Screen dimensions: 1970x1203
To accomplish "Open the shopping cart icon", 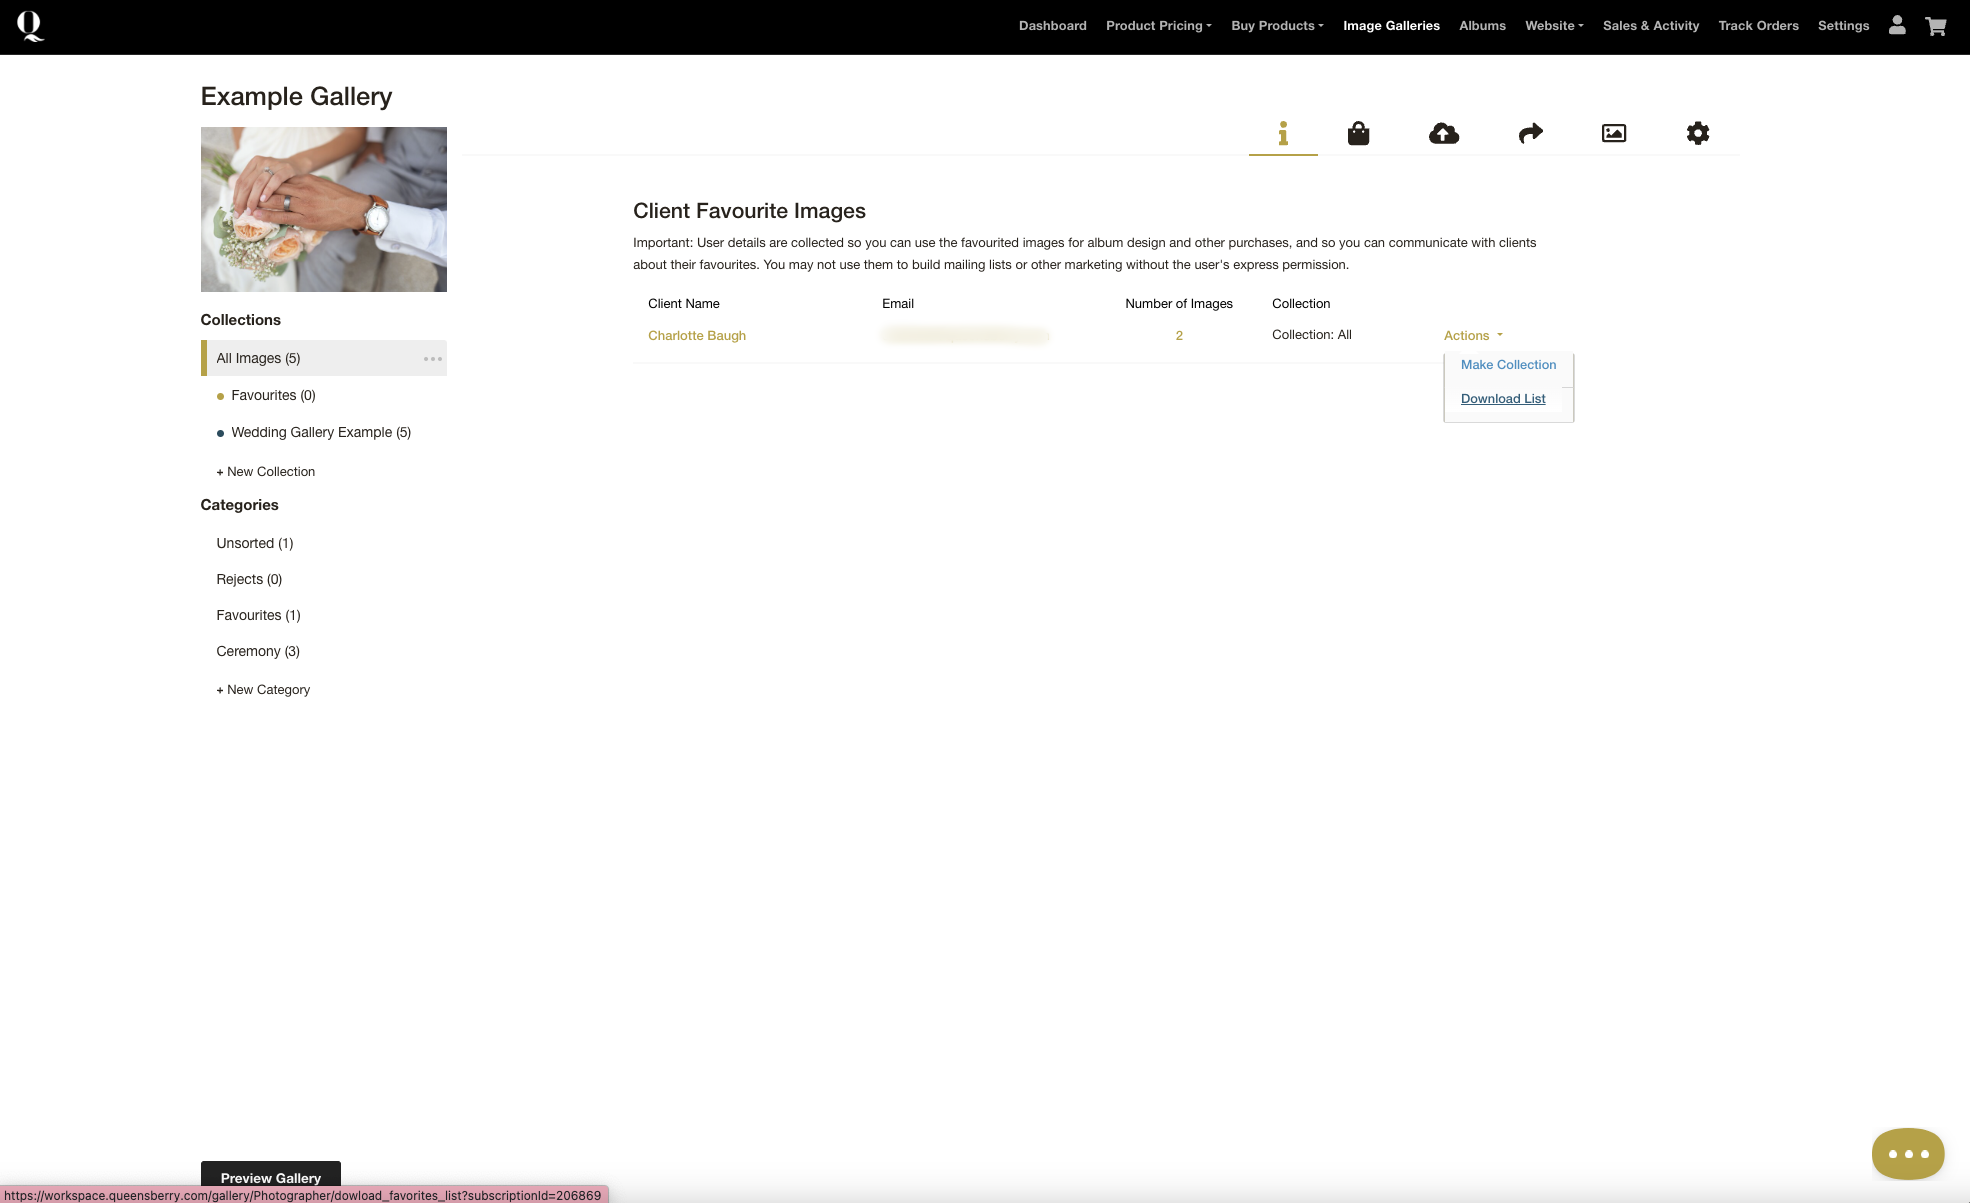I will coord(1936,26).
